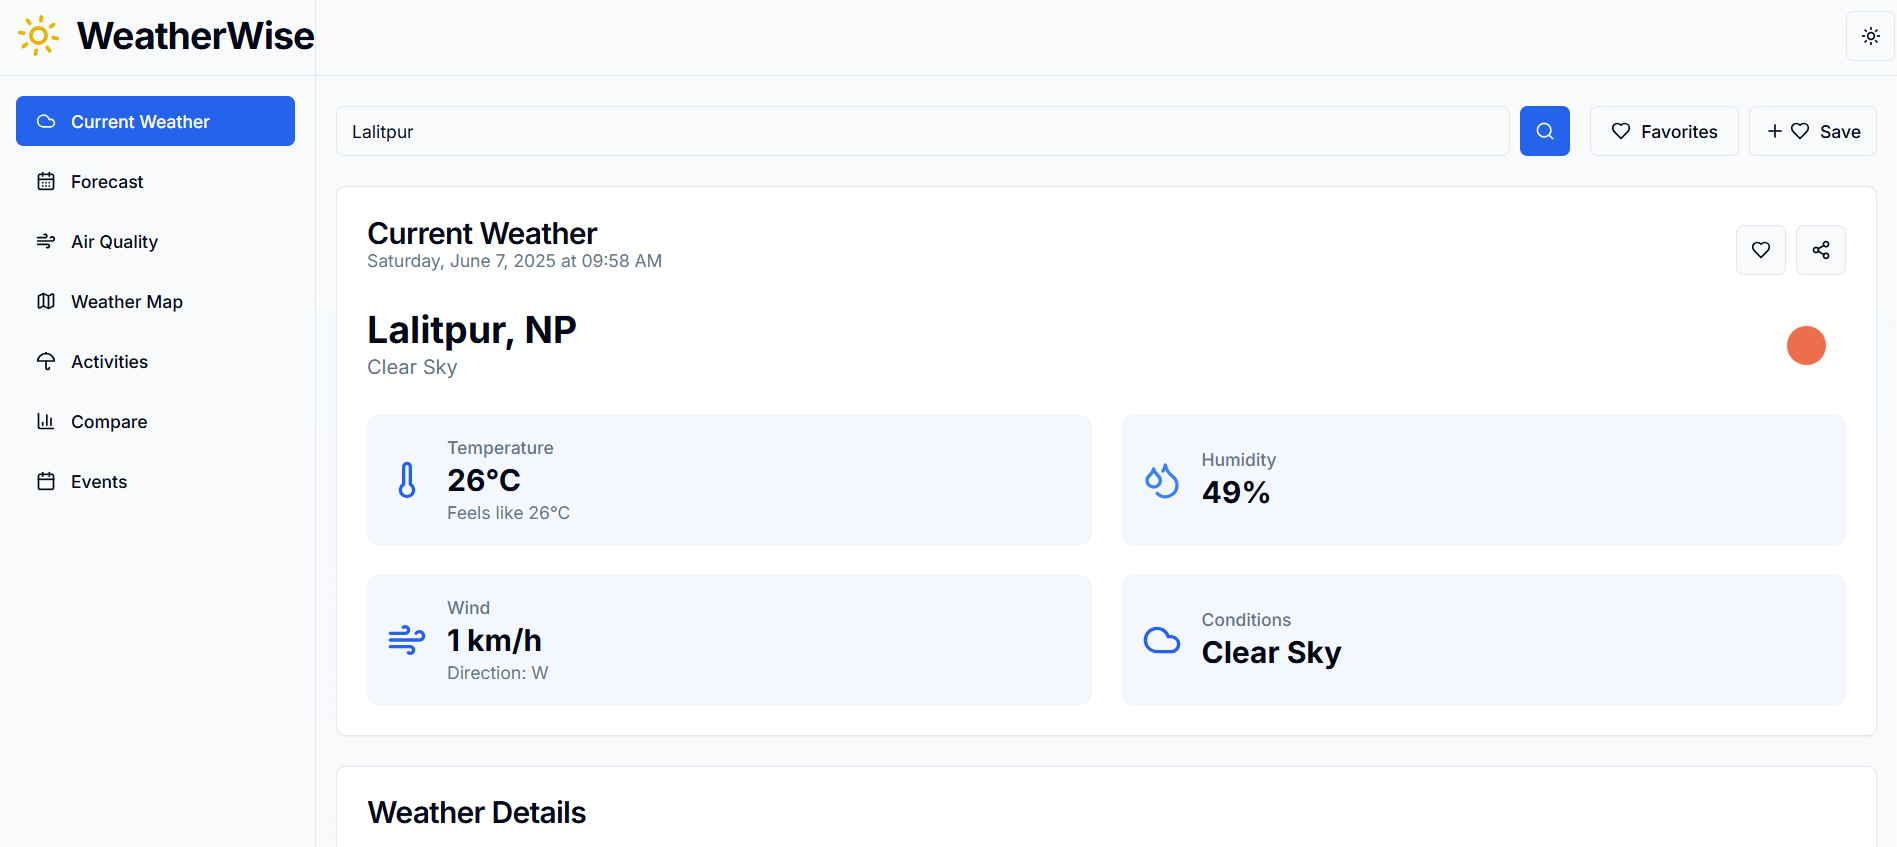Click the Save button
Viewport: 1897px width, 847px height.
(x=1811, y=130)
